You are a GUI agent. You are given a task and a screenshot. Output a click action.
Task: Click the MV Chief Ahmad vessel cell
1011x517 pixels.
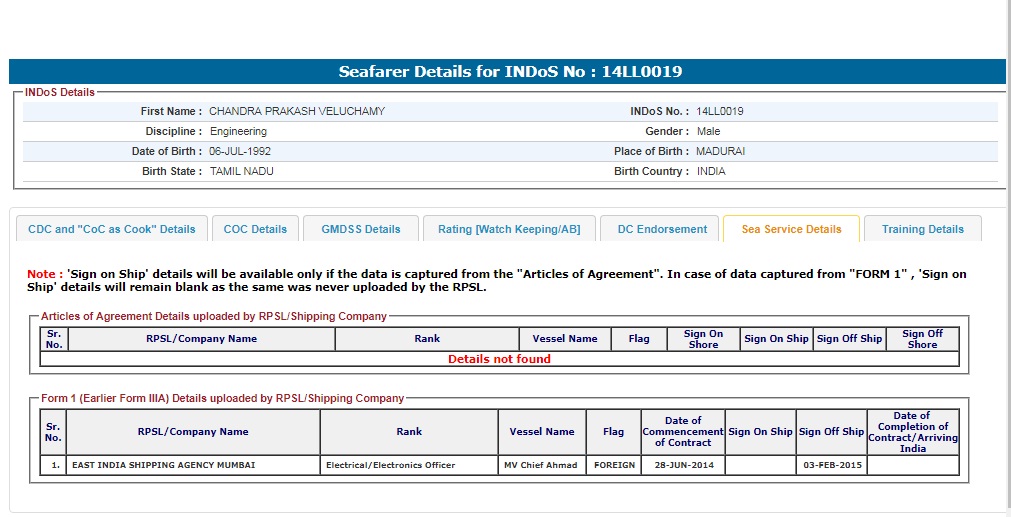pyautogui.click(x=541, y=466)
